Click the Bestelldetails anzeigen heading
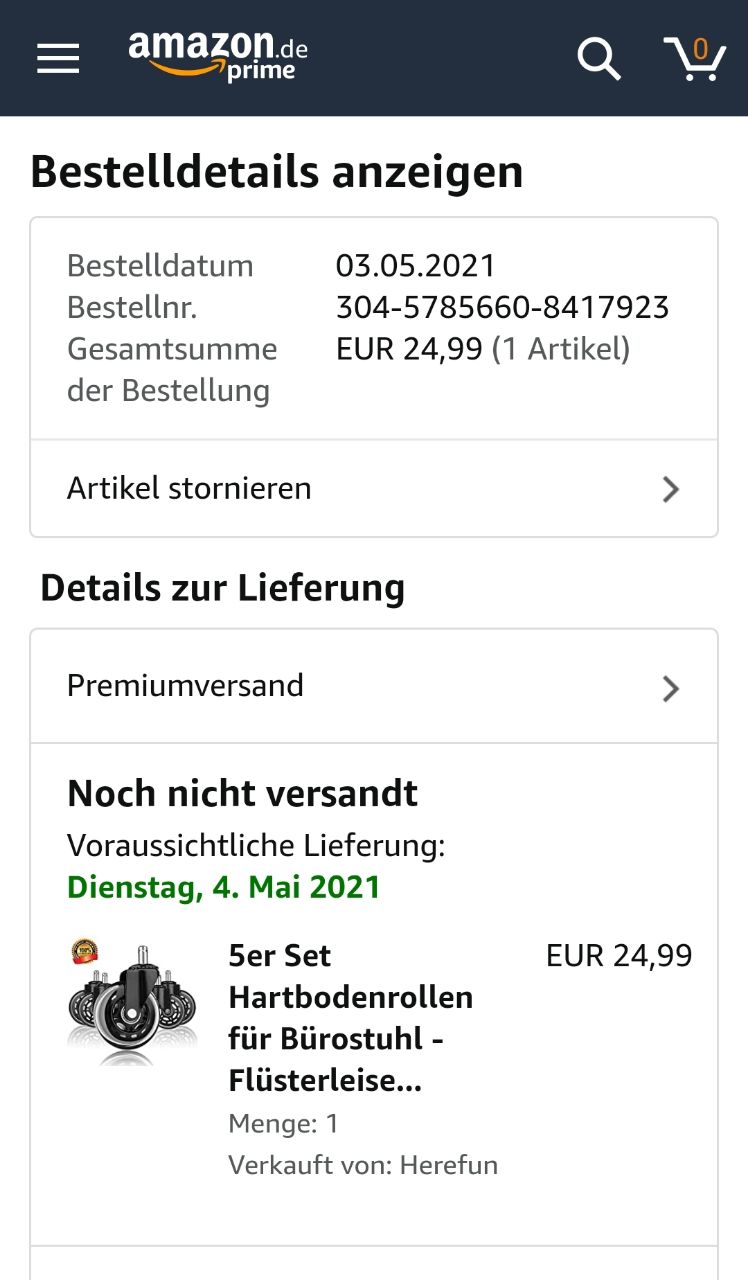748x1280 pixels. pyautogui.click(x=277, y=172)
